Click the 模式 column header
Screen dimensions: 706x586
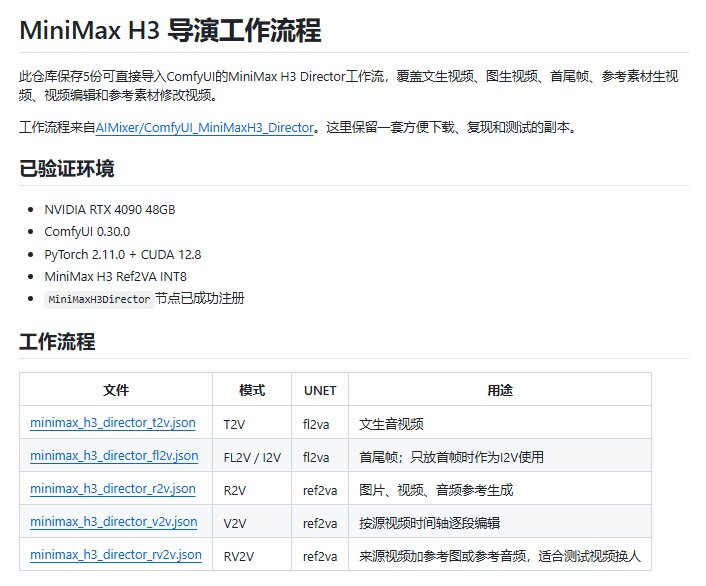(252, 390)
